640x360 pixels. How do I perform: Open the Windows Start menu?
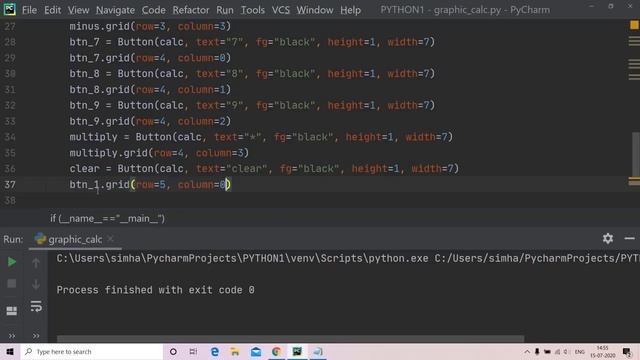coord(10,351)
